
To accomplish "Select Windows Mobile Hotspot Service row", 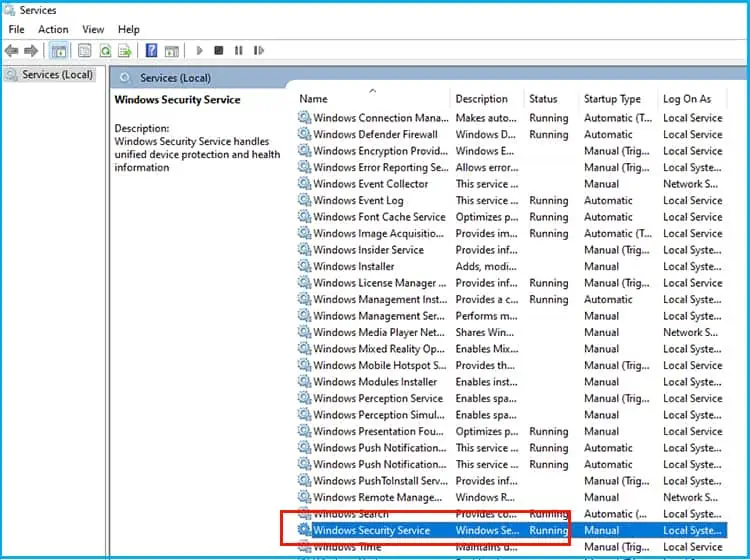I will [x=512, y=365].
